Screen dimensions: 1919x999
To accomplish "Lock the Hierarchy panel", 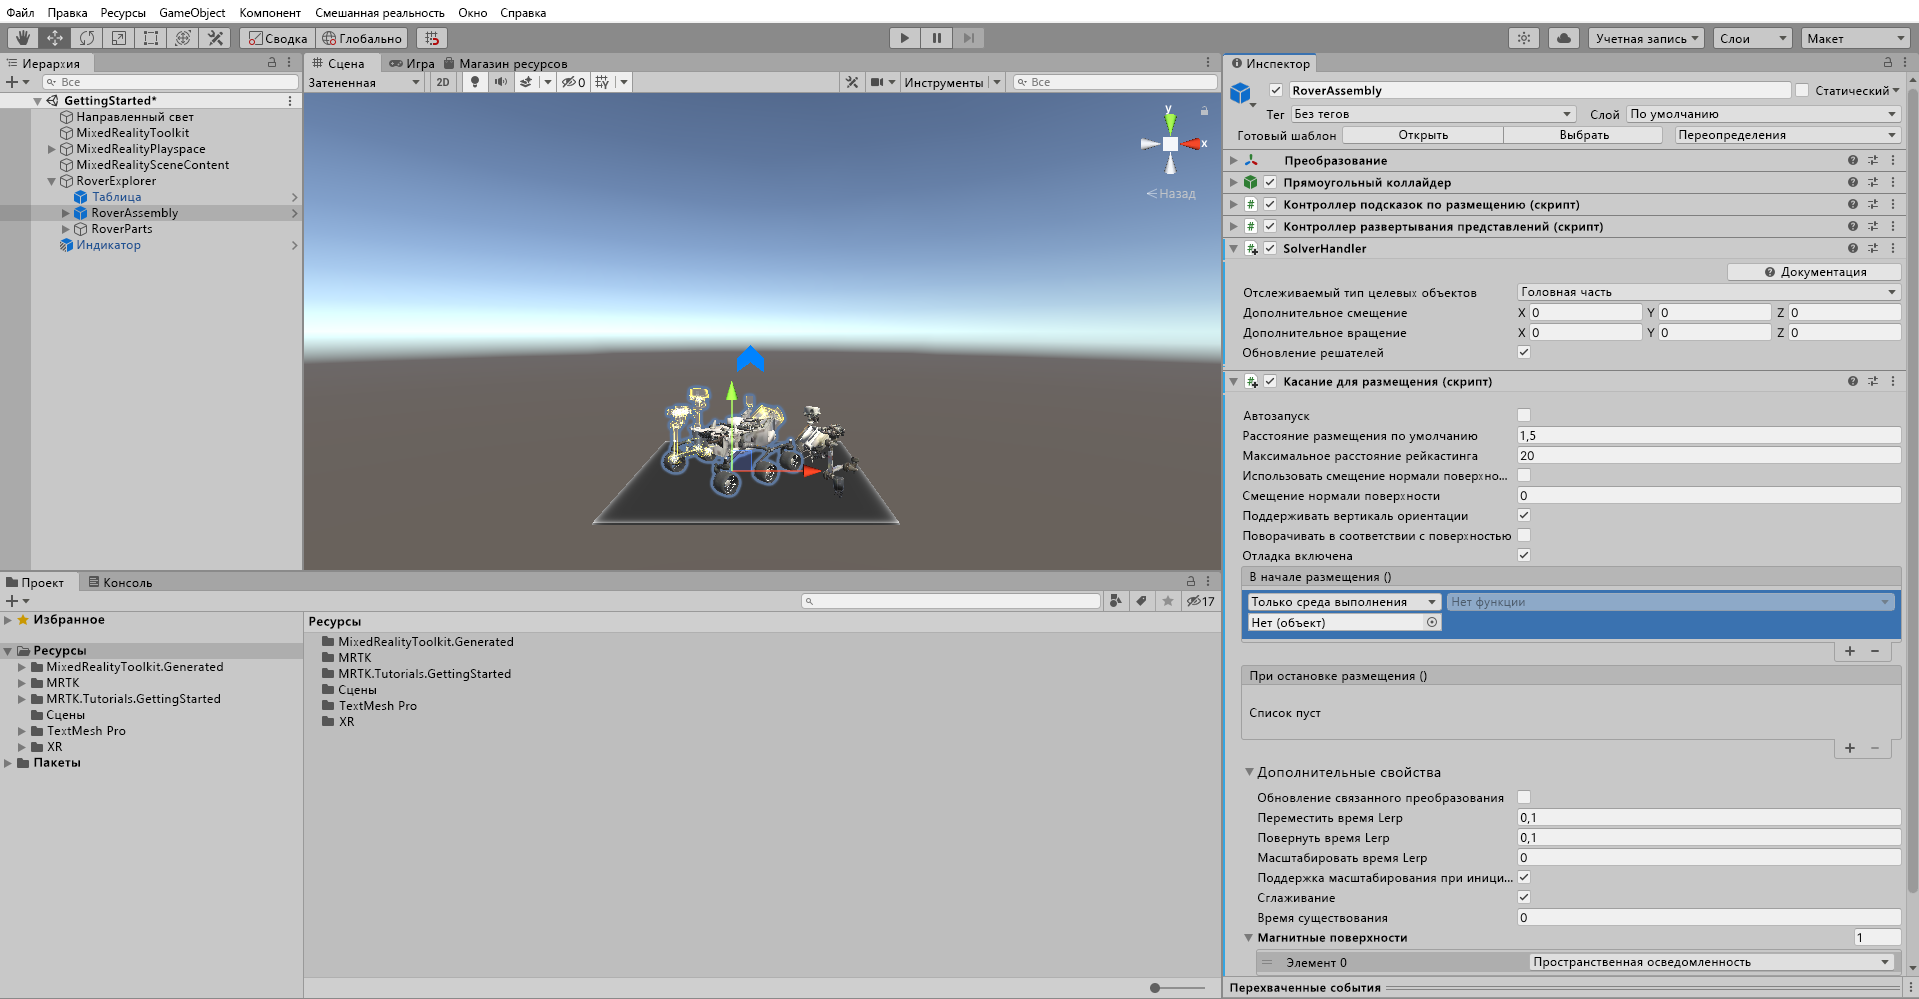I will [x=271, y=62].
